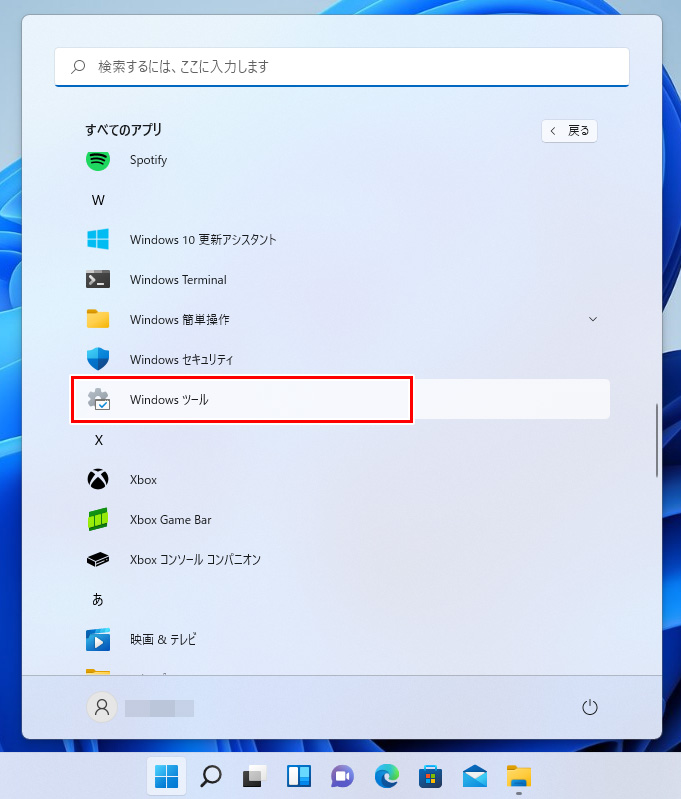Click the W letter group header
Viewport: 681px width, 799px height.
tap(98, 200)
